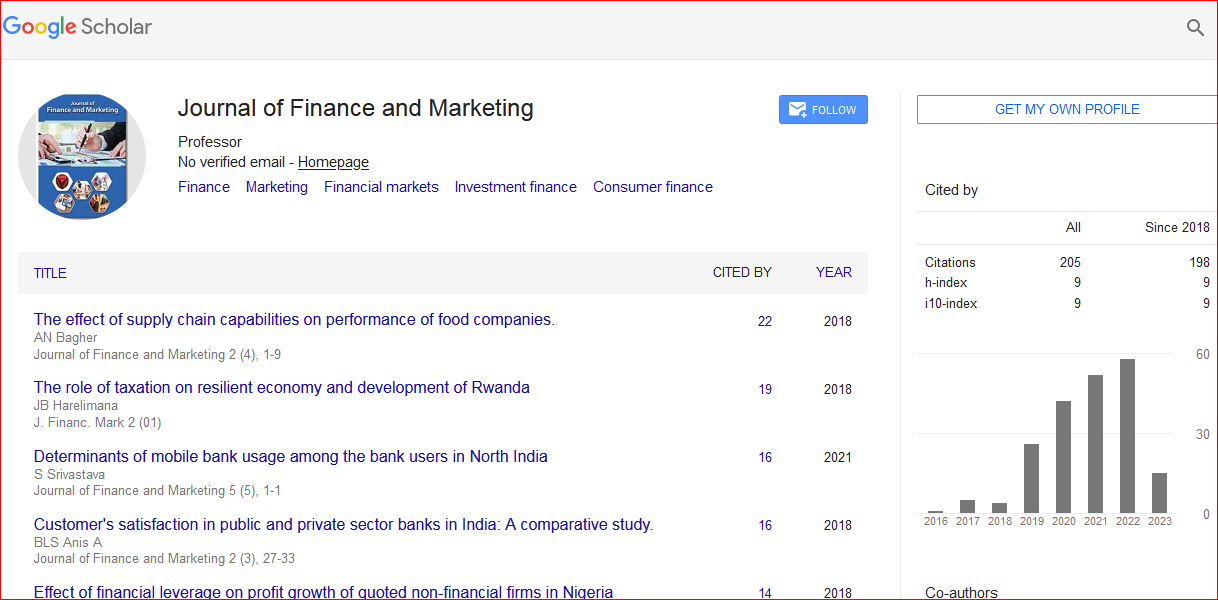Open Consumer finance topic link
The height and width of the screenshot is (600, 1218).
tap(652, 187)
